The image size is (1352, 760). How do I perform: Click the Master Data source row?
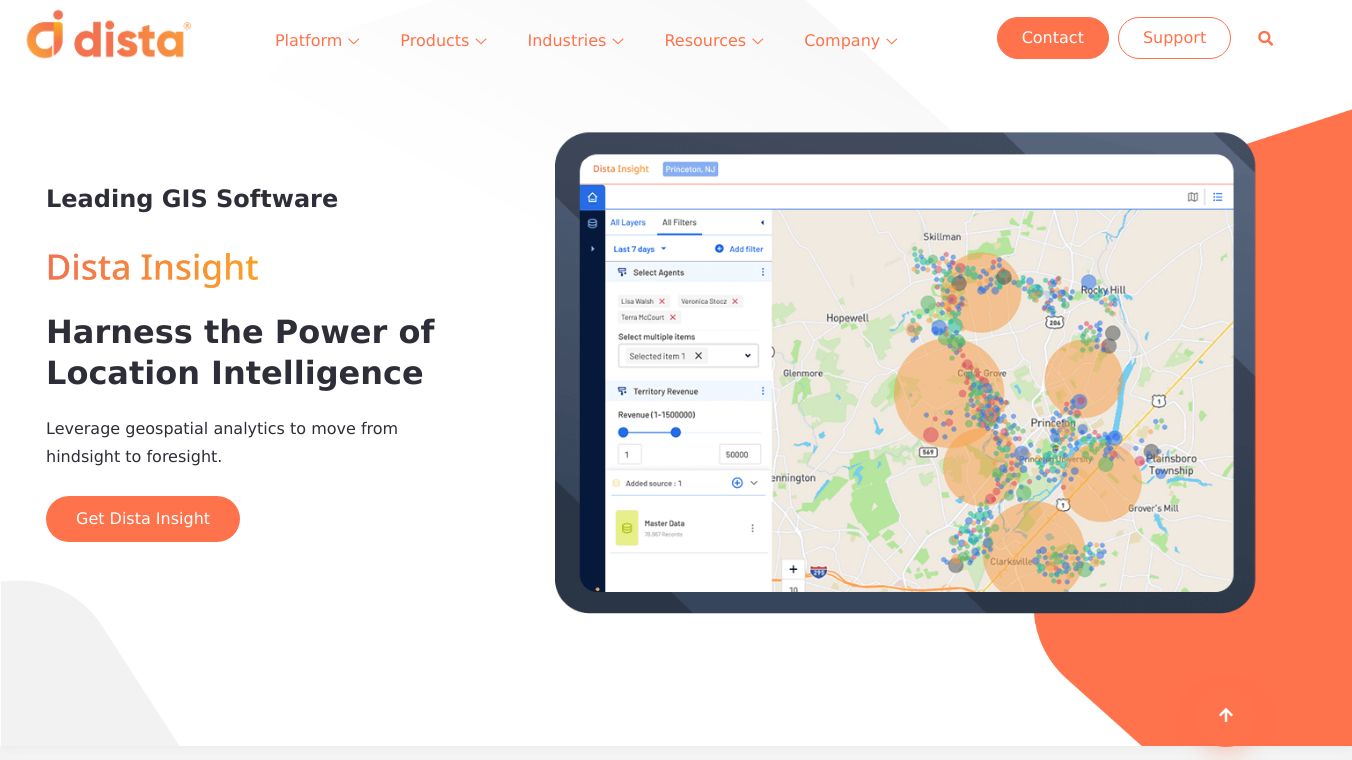[689, 528]
